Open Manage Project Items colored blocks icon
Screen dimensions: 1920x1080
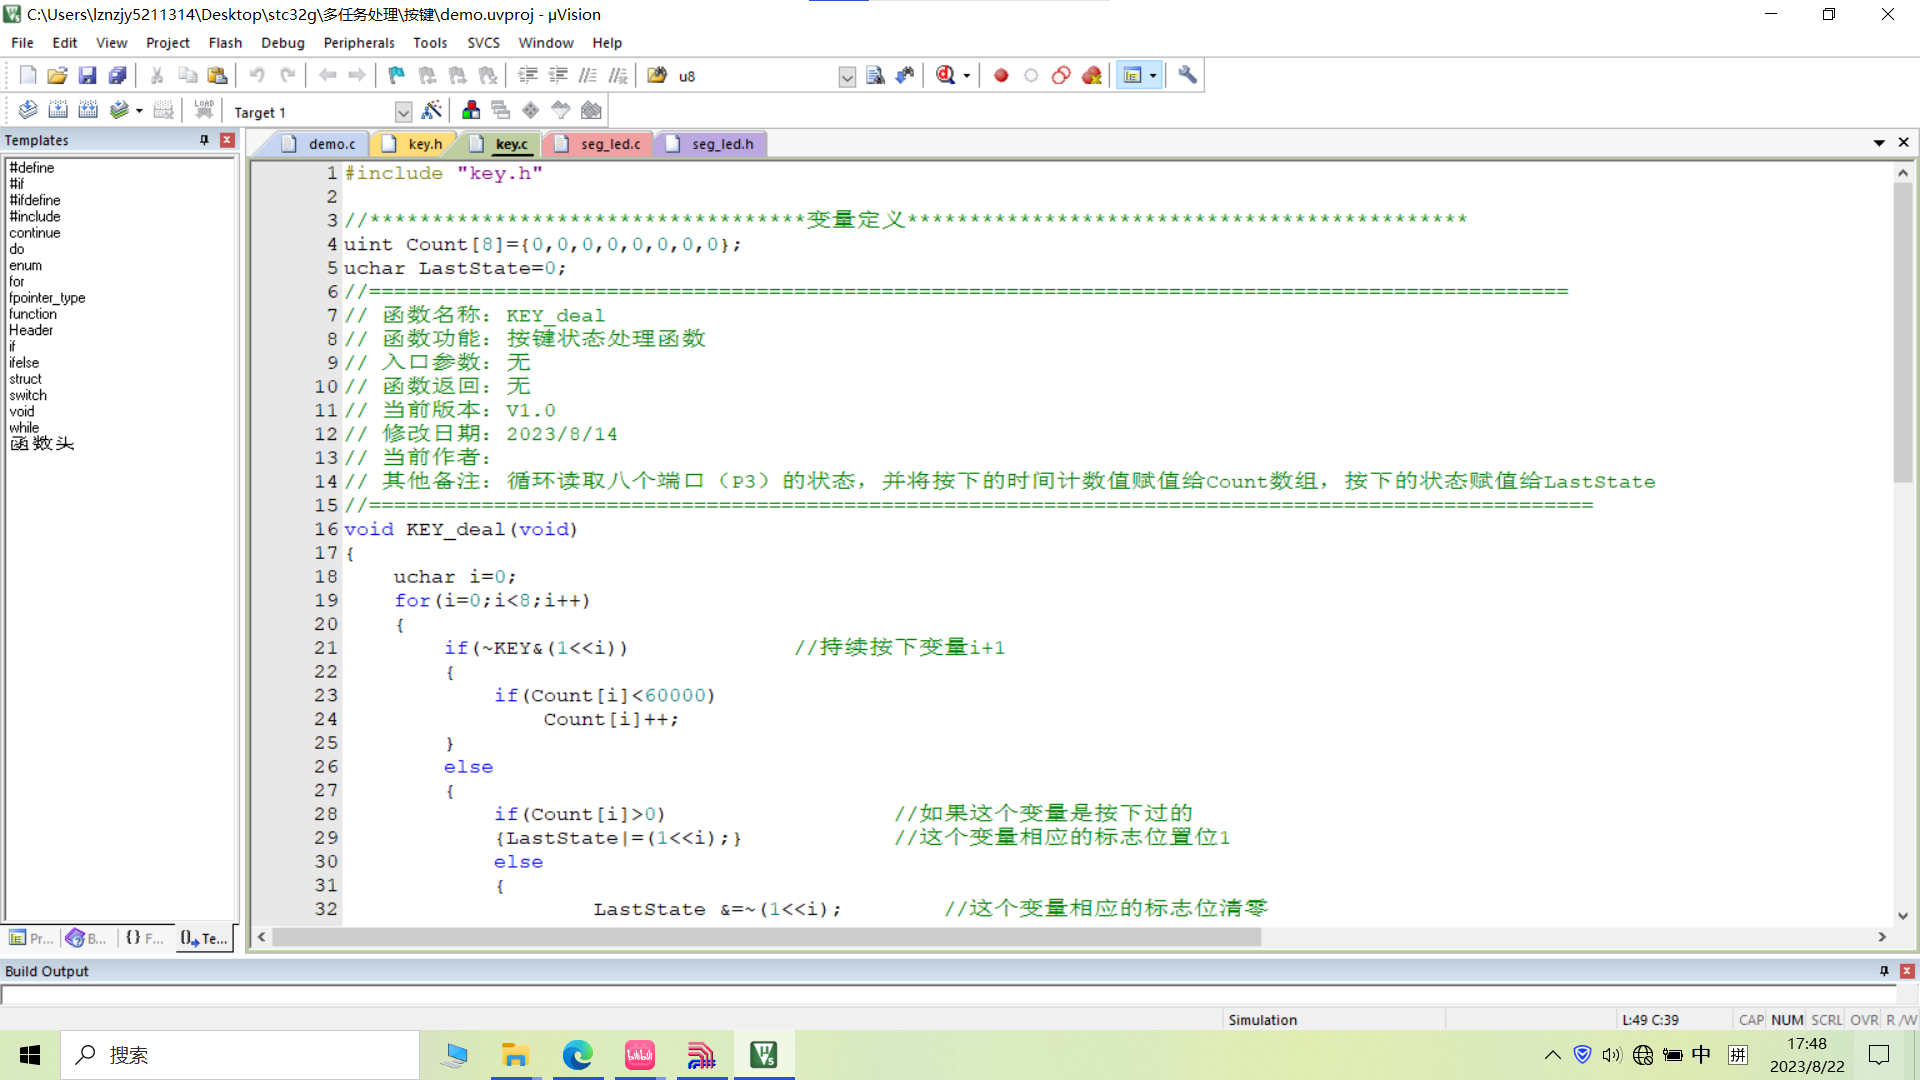[x=471, y=110]
